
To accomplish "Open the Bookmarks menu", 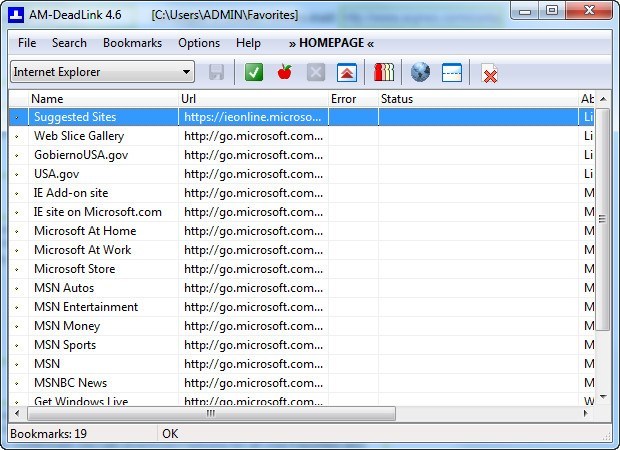I will [x=132, y=43].
